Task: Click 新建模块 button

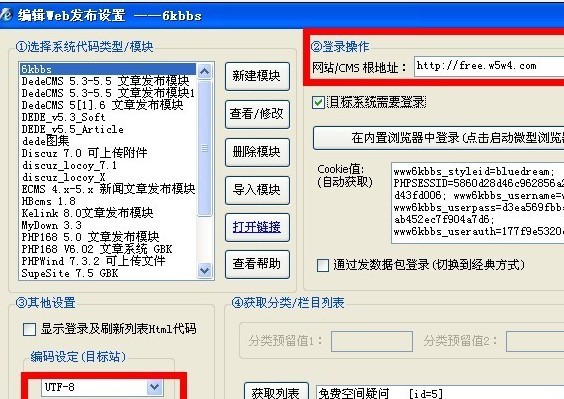Action: pos(257,76)
